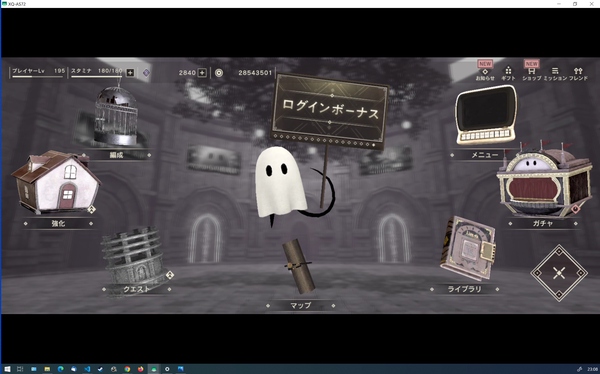Image resolution: width=600 pixels, height=374 pixels.
Task: Tap the white ghost character
Action: click(x=280, y=183)
